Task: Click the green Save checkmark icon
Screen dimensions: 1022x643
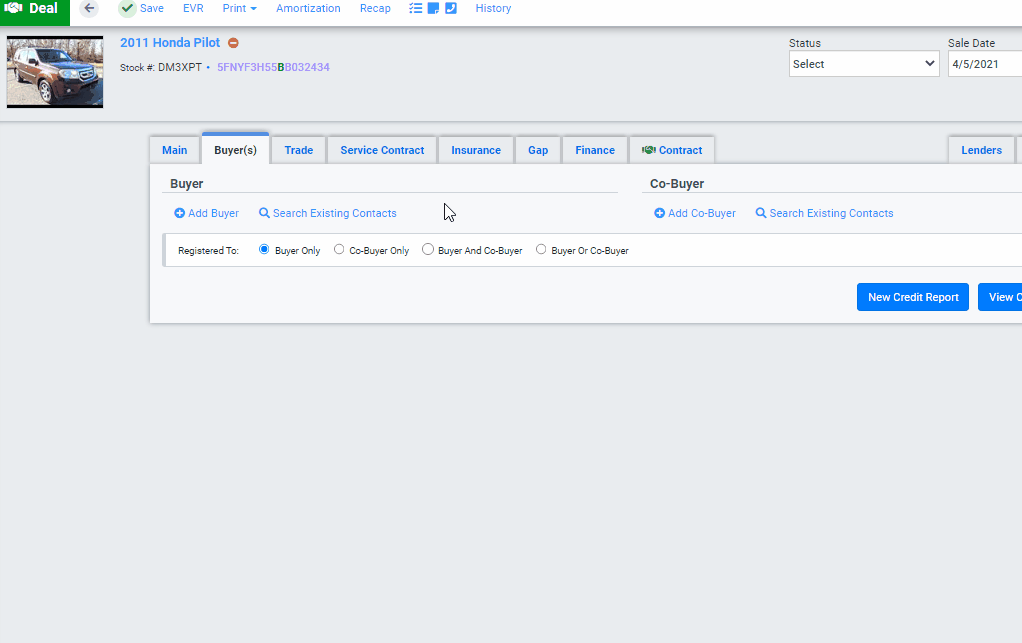Action: [x=127, y=8]
